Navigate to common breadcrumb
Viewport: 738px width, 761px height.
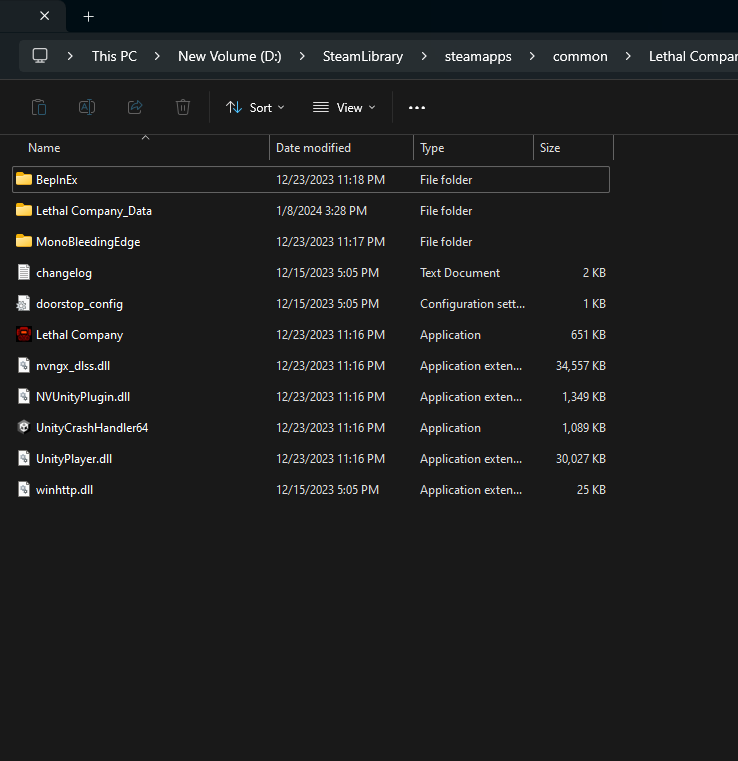tap(580, 56)
